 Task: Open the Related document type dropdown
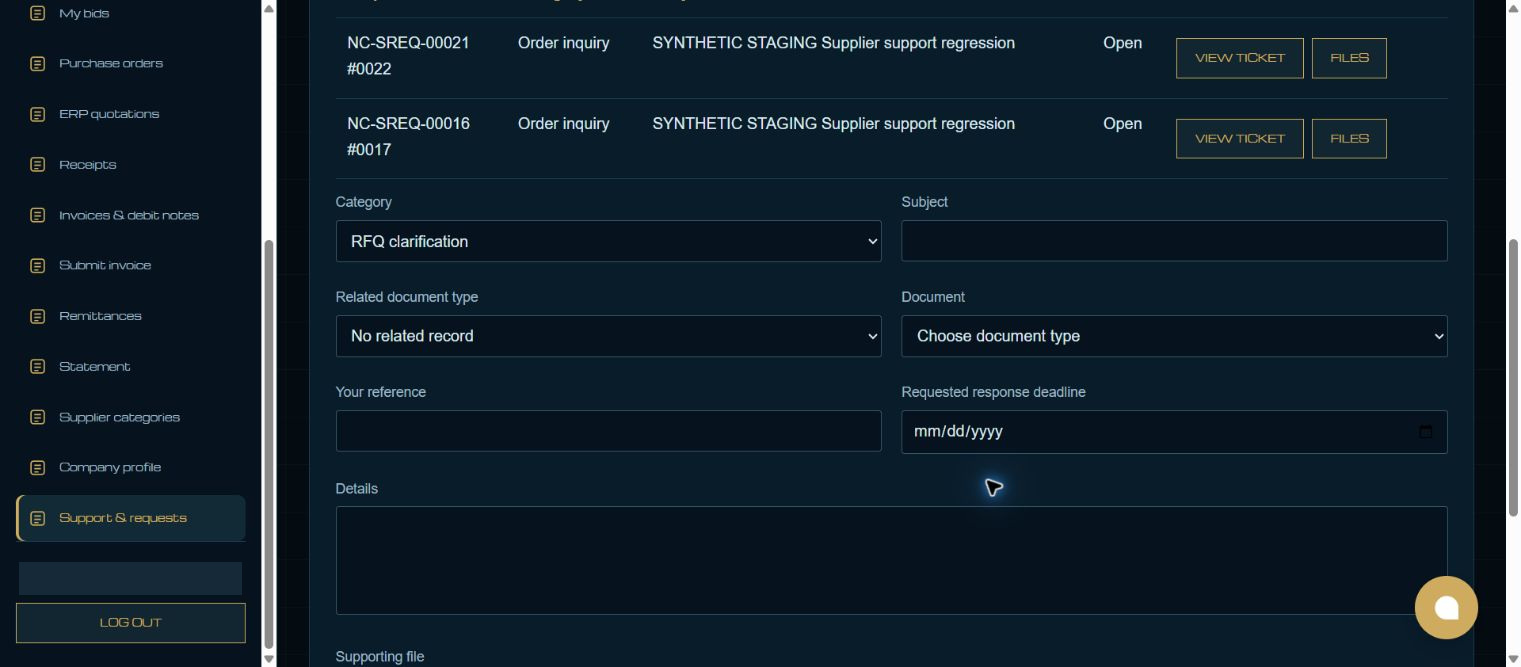[x=608, y=336]
